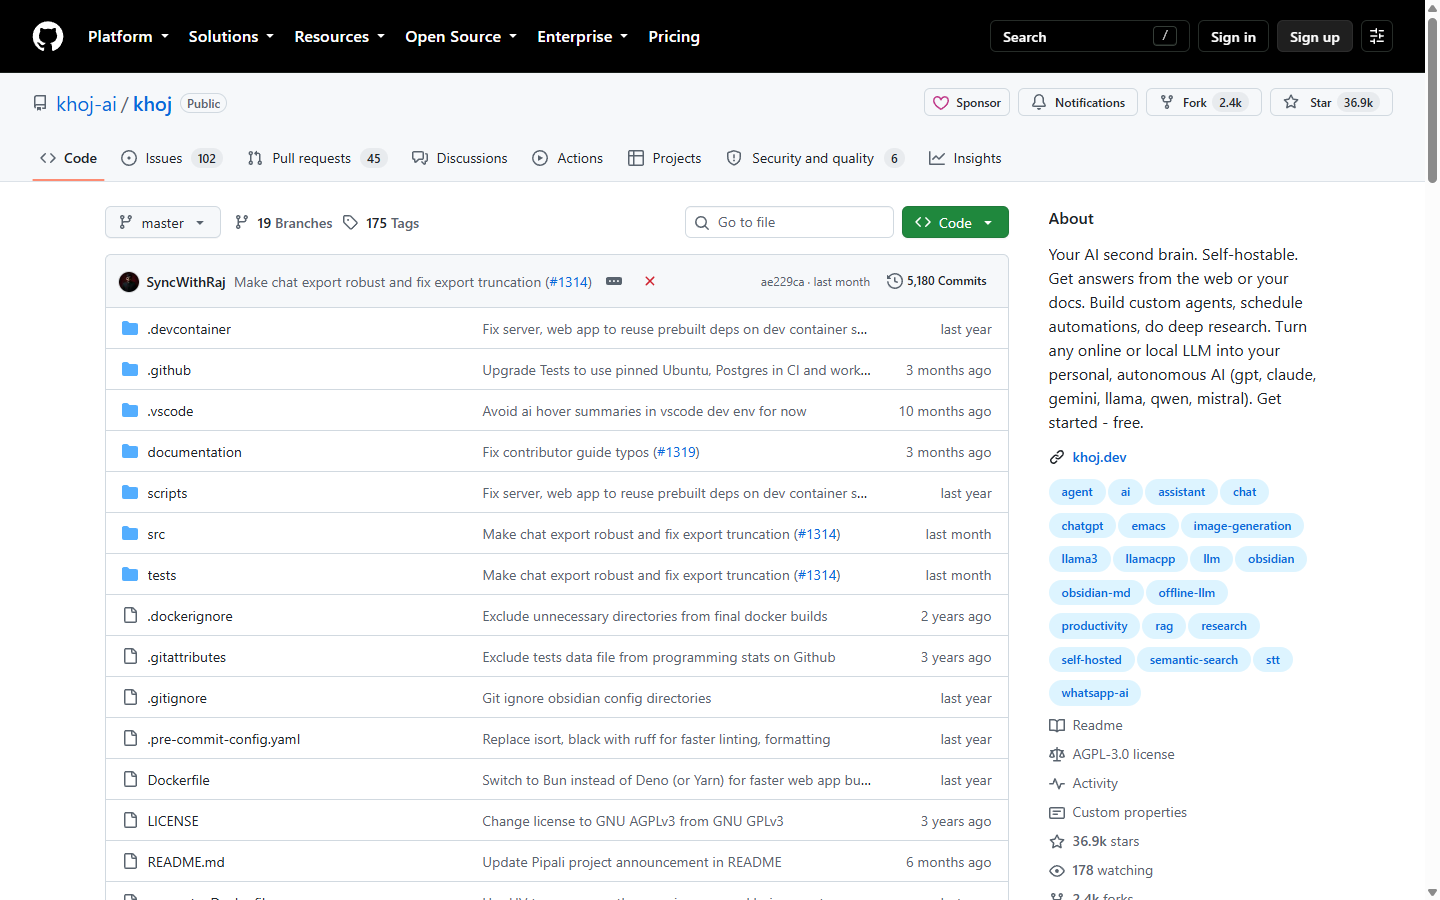Click commit hash ae229ca
1440x900 pixels.
782,282
